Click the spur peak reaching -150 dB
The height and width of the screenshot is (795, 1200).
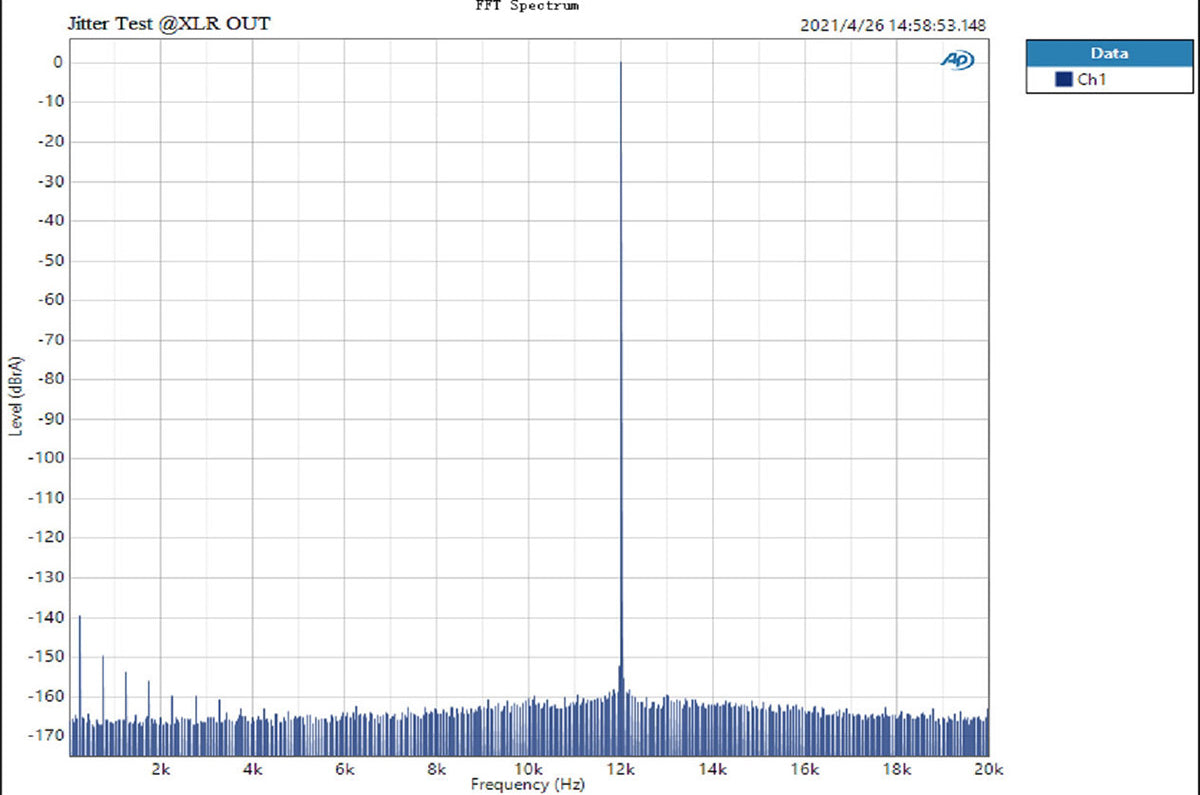coord(103,657)
